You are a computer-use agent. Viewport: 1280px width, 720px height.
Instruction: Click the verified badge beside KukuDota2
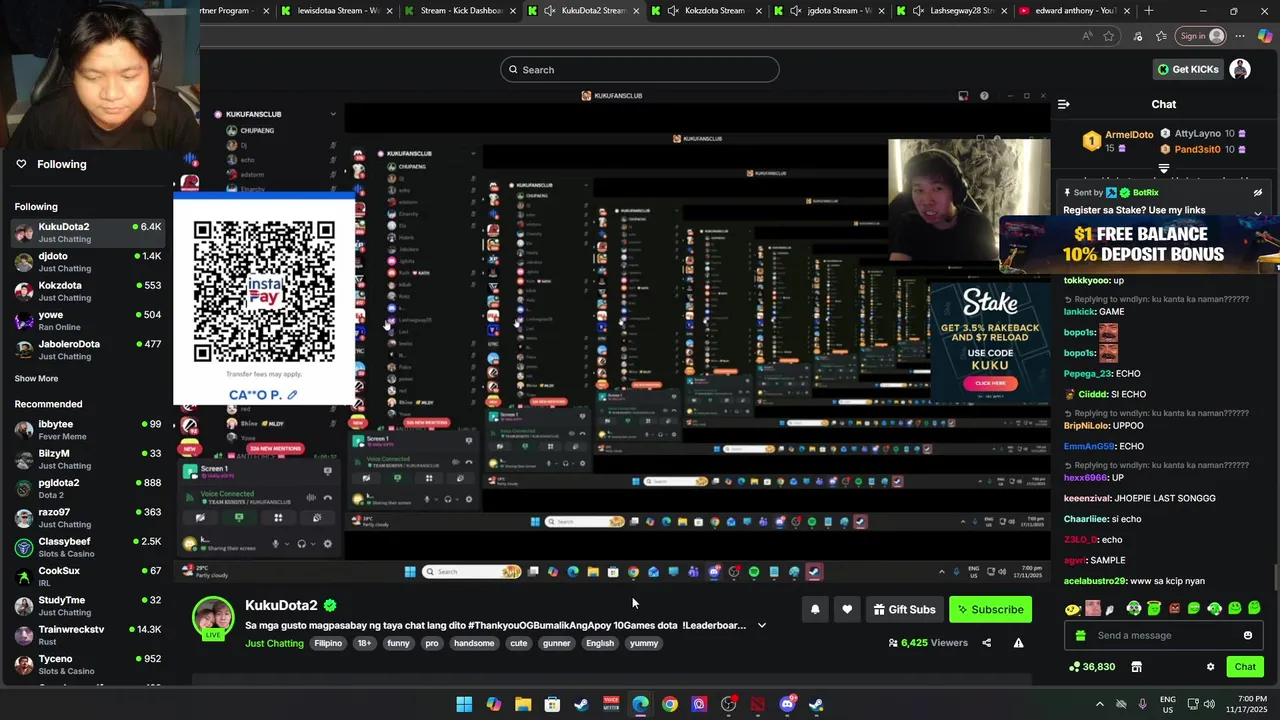point(330,605)
